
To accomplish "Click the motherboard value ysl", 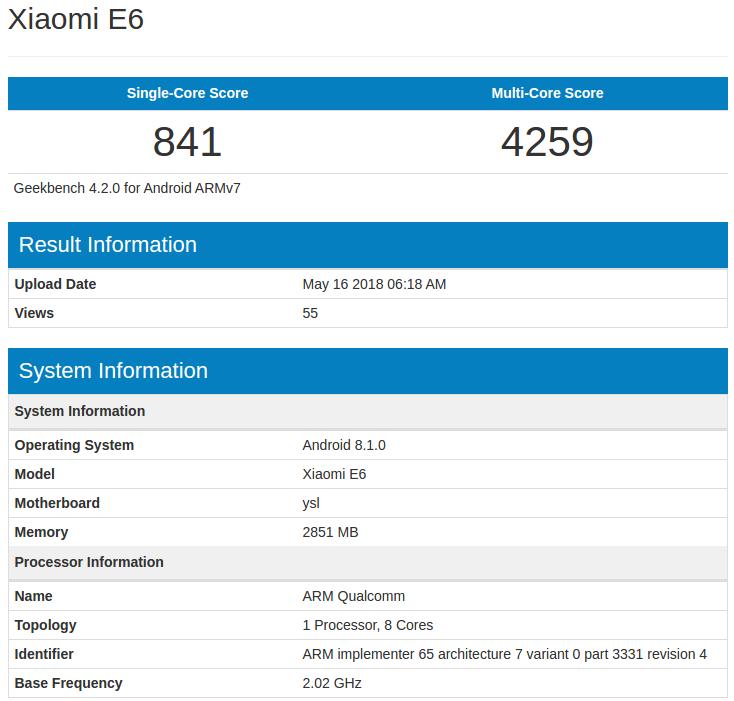I will [x=311, y=503].
